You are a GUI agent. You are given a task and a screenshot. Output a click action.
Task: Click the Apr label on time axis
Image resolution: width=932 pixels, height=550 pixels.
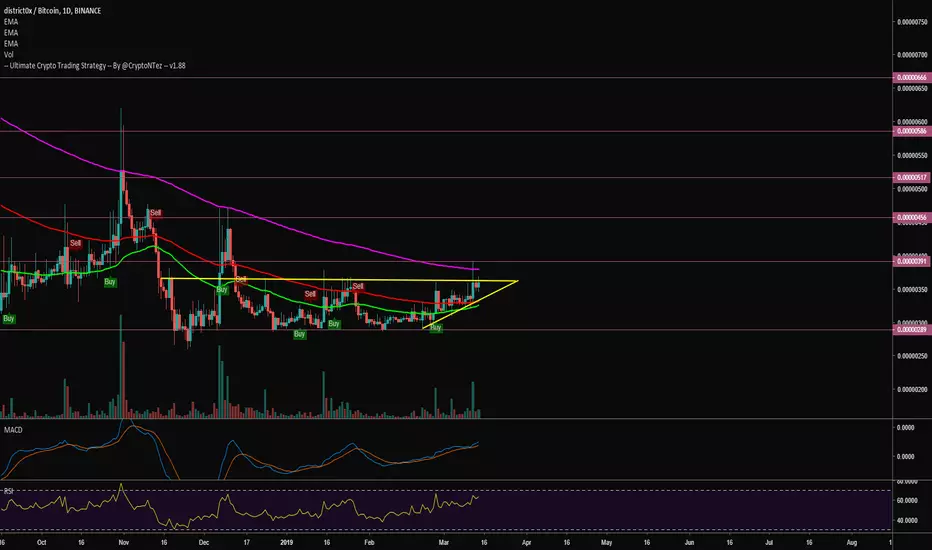[526, 543]
